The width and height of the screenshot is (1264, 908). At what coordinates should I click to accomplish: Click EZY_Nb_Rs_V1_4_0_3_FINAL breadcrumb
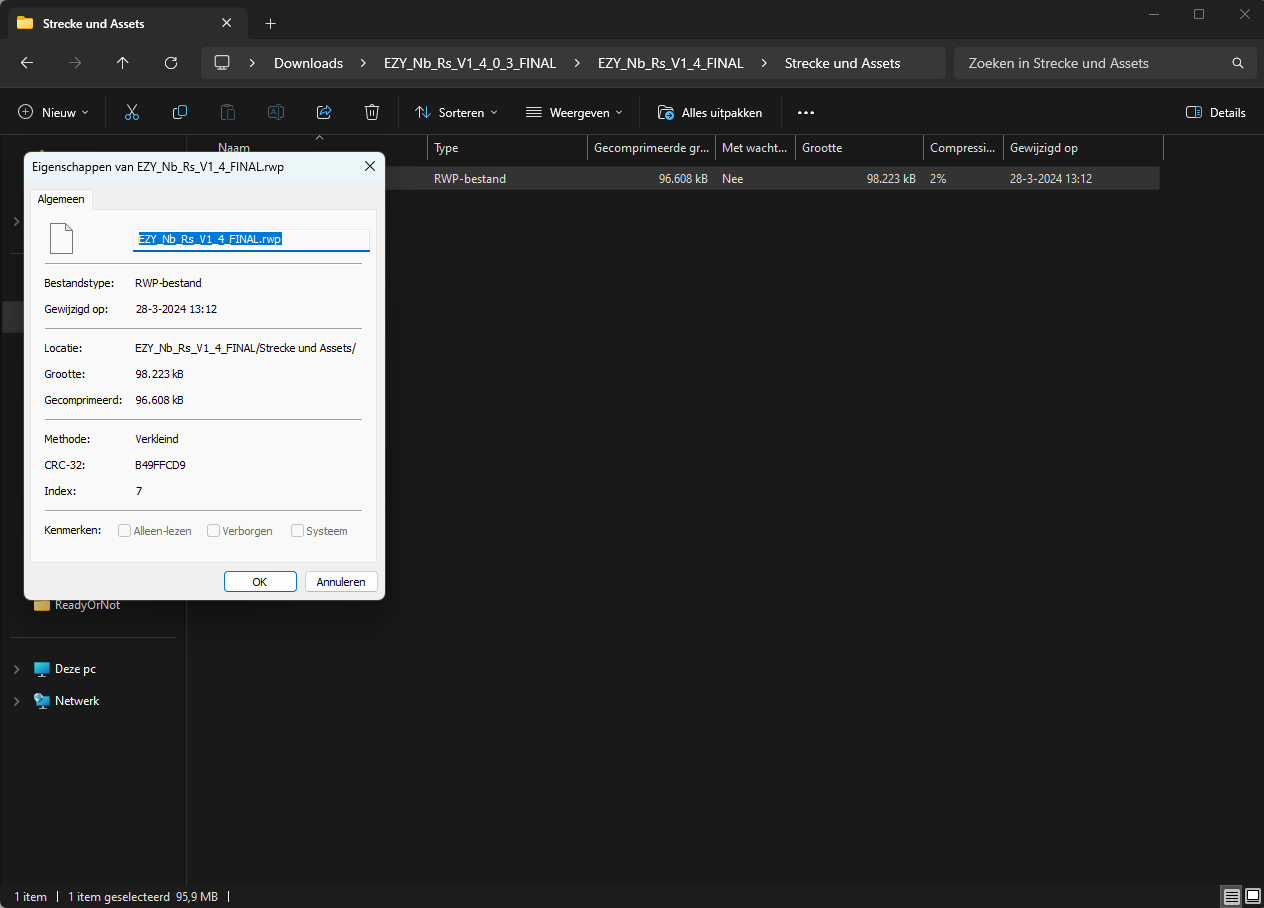coord(470,63)
